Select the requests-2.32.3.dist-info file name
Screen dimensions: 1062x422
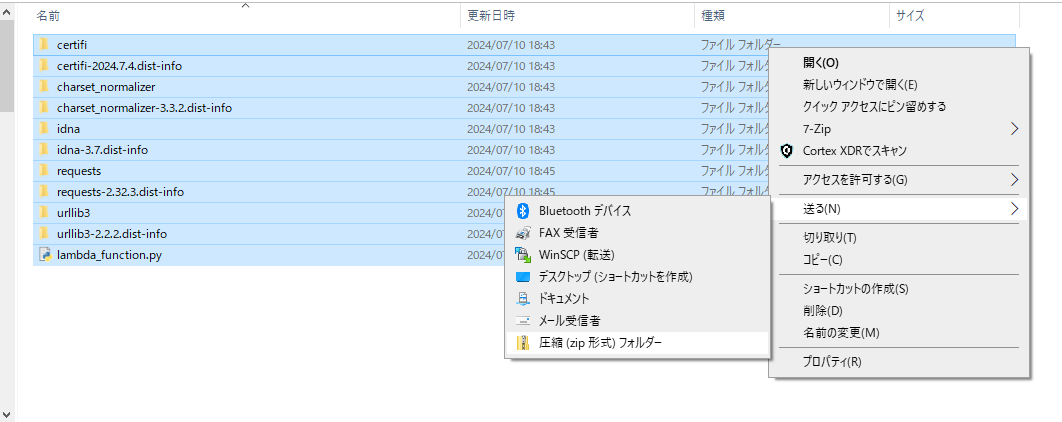[x=121, y=192]
